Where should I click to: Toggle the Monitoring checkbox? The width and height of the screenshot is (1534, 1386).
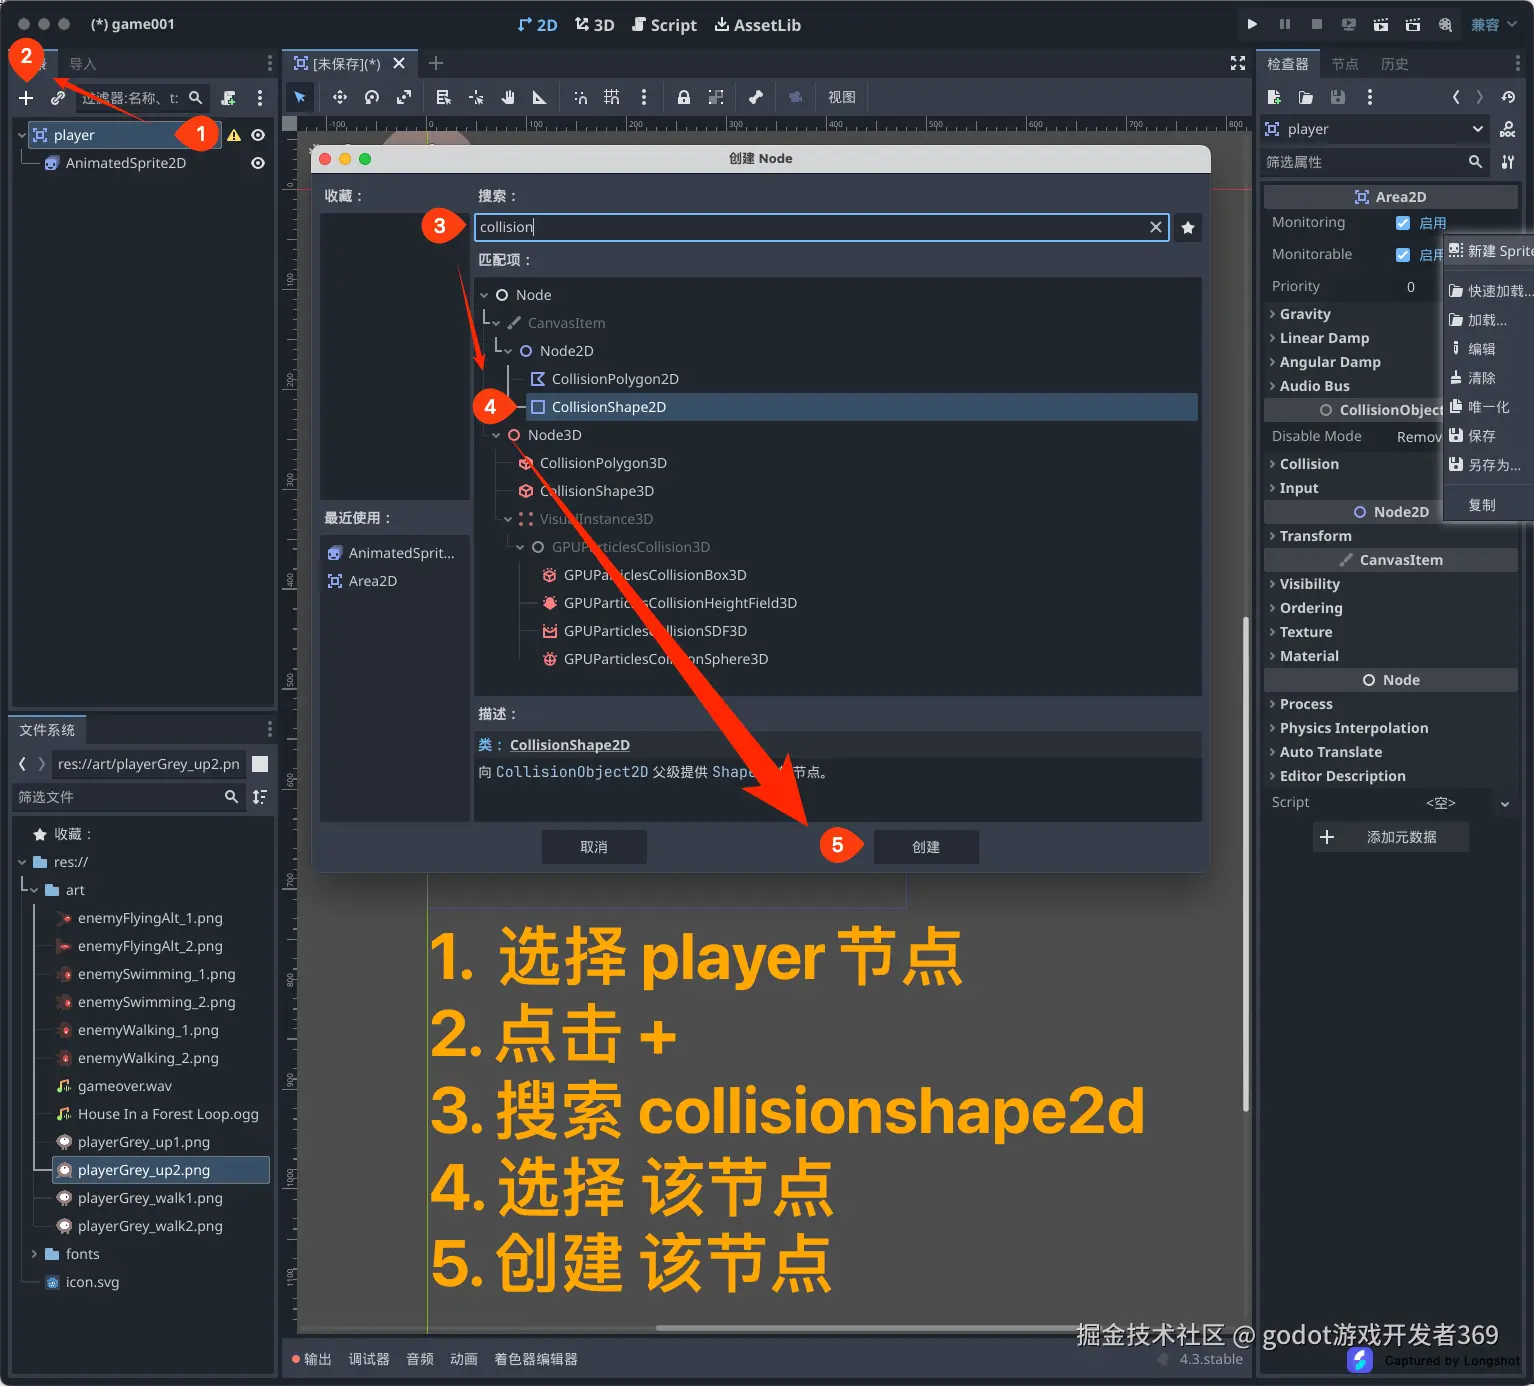tap(1403, 223)
